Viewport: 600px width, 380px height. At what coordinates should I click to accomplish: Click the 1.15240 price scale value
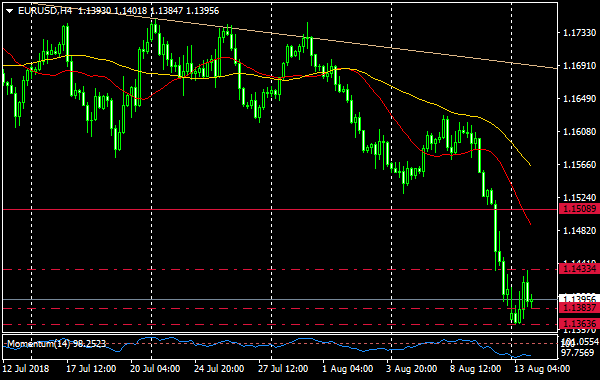pos(580,197)
